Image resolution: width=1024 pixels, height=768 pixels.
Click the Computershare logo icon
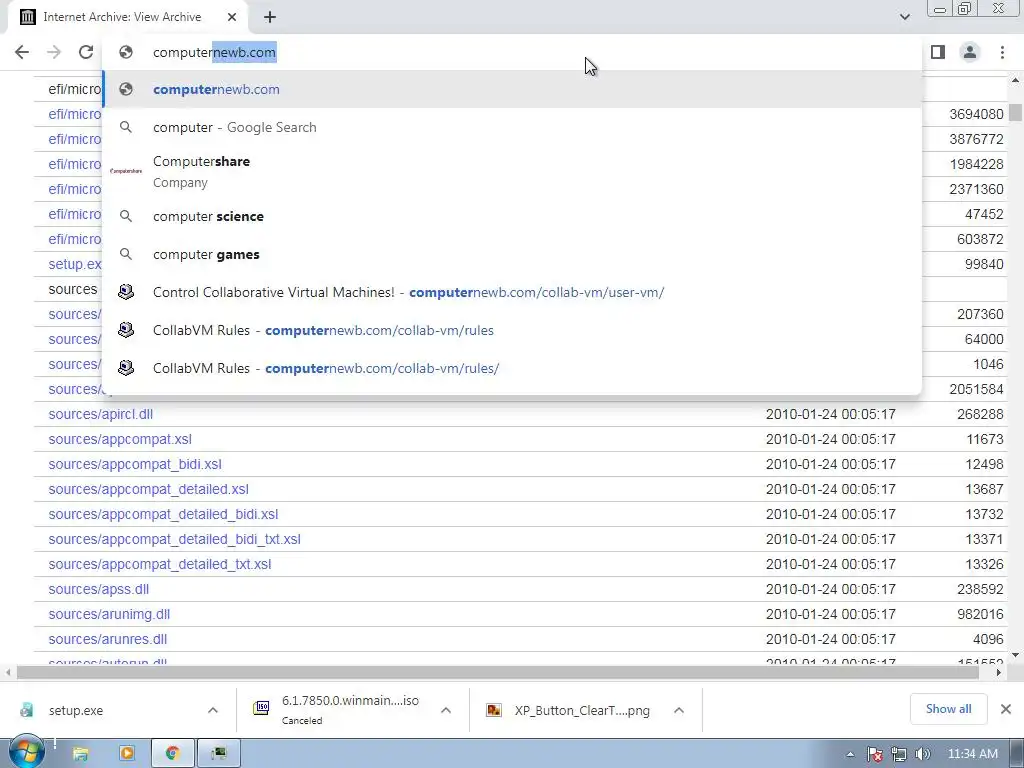tap(126, 171)
